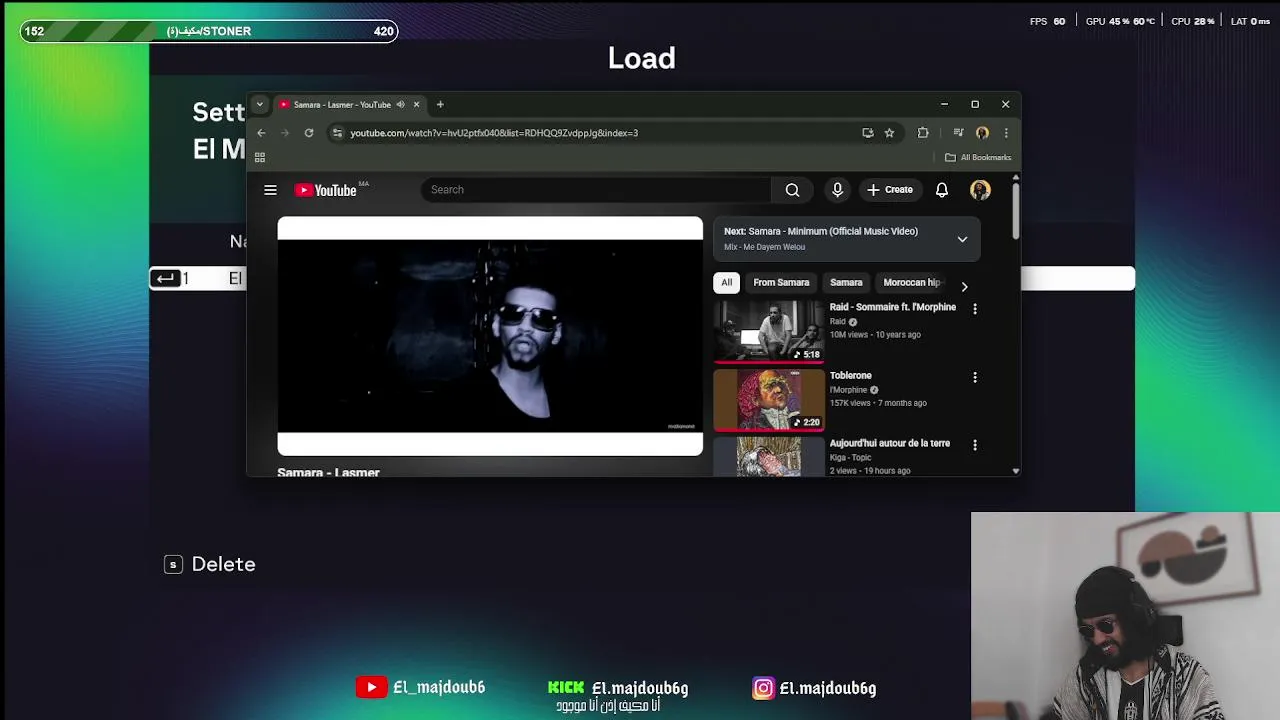The width and height of the screenshot is (1280, 720).
Task: Open the YouTube account avatar menu
Action: (980, 190)
